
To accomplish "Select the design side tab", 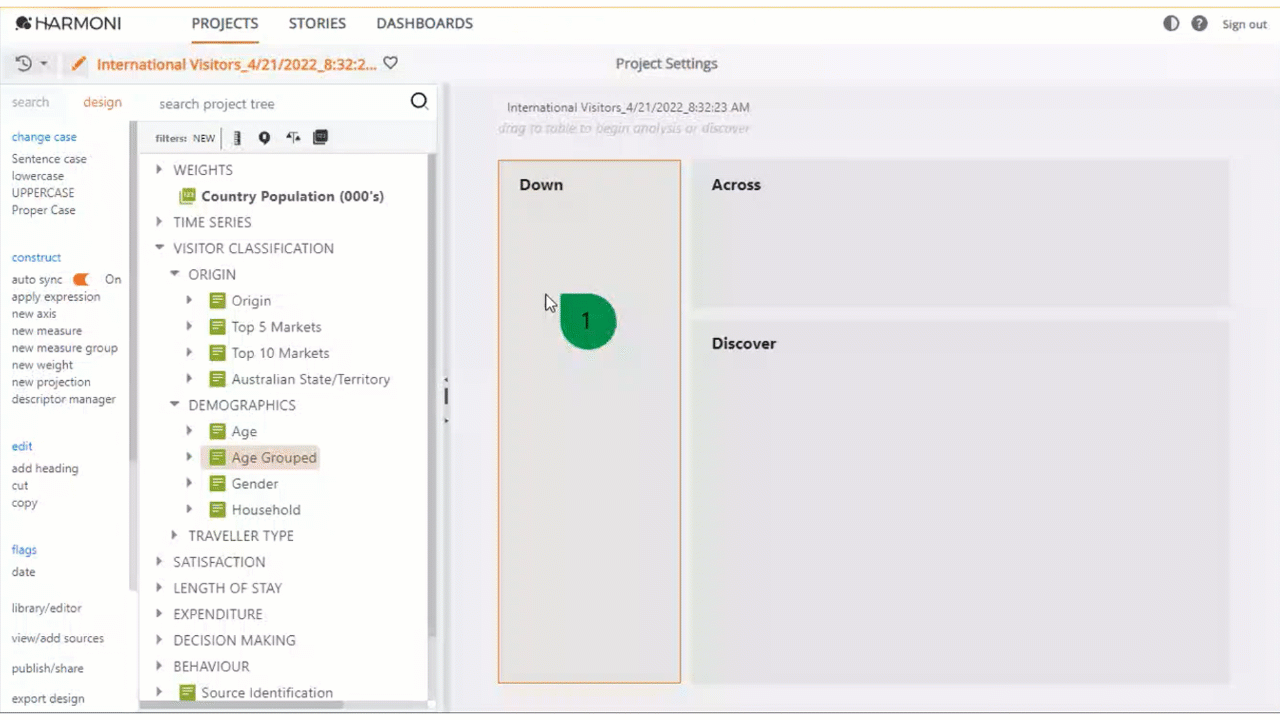I will point(102,102).
